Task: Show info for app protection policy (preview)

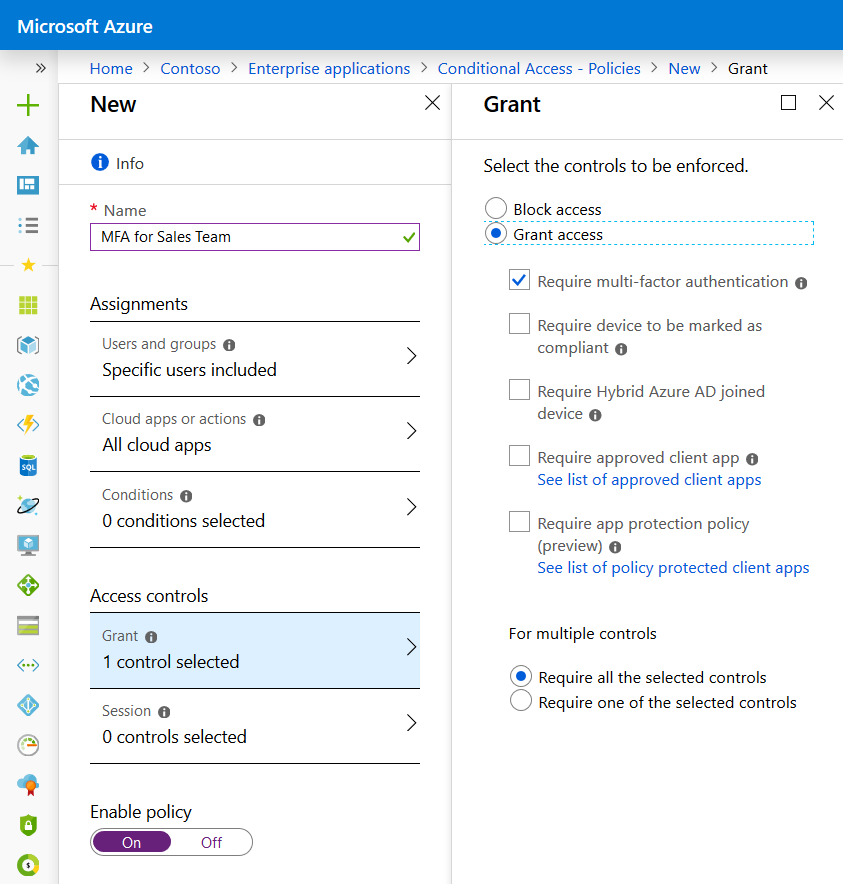Action: pyautogui.click(x=615, y=547)
